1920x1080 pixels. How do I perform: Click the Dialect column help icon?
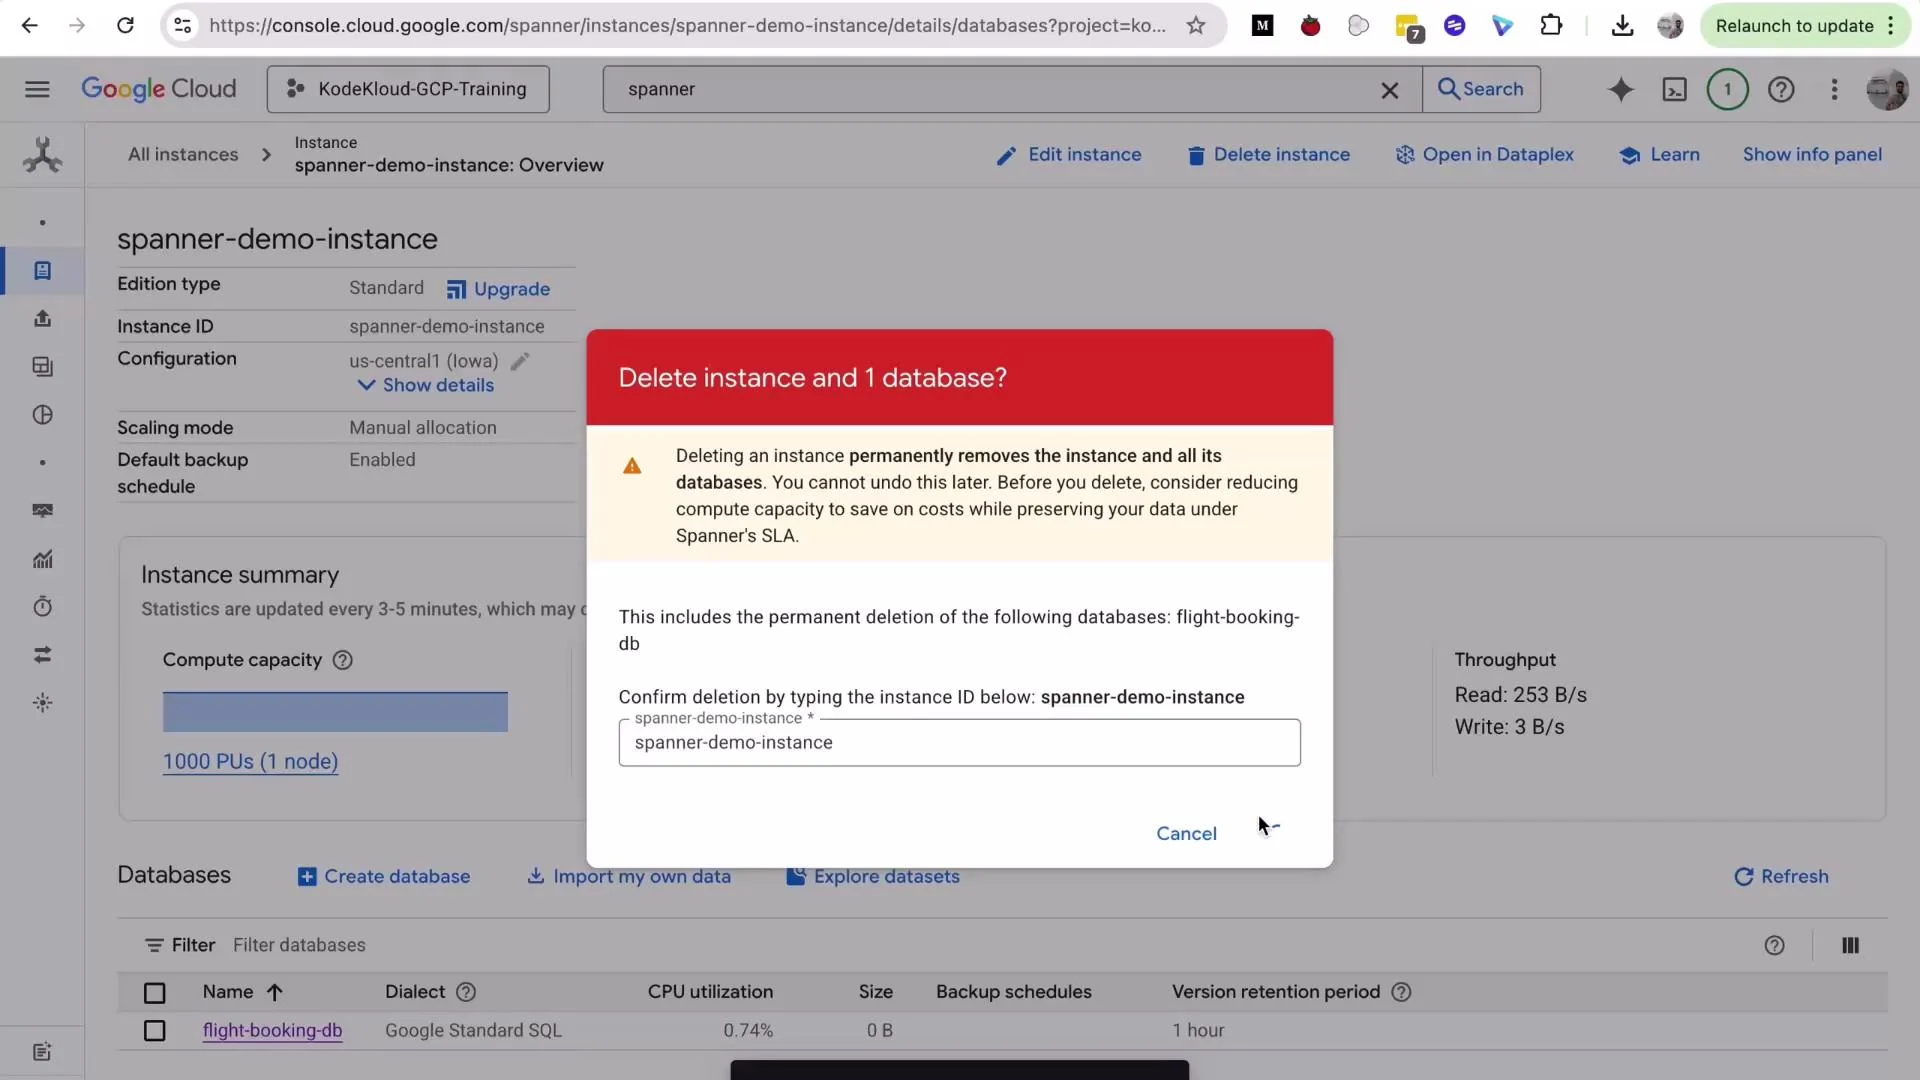(466, 992)
